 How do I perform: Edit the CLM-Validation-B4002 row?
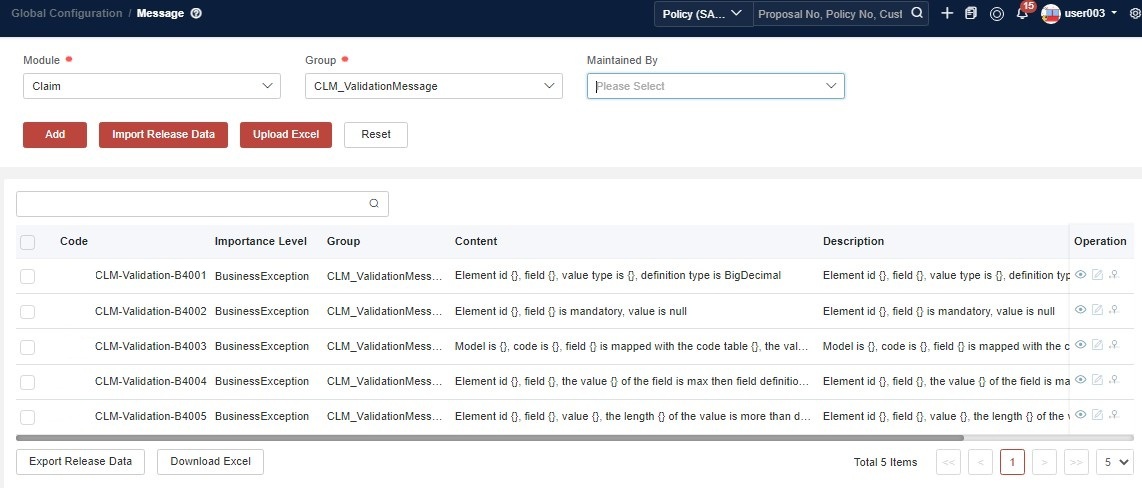pyautogui.click(x=1097, y=310)
